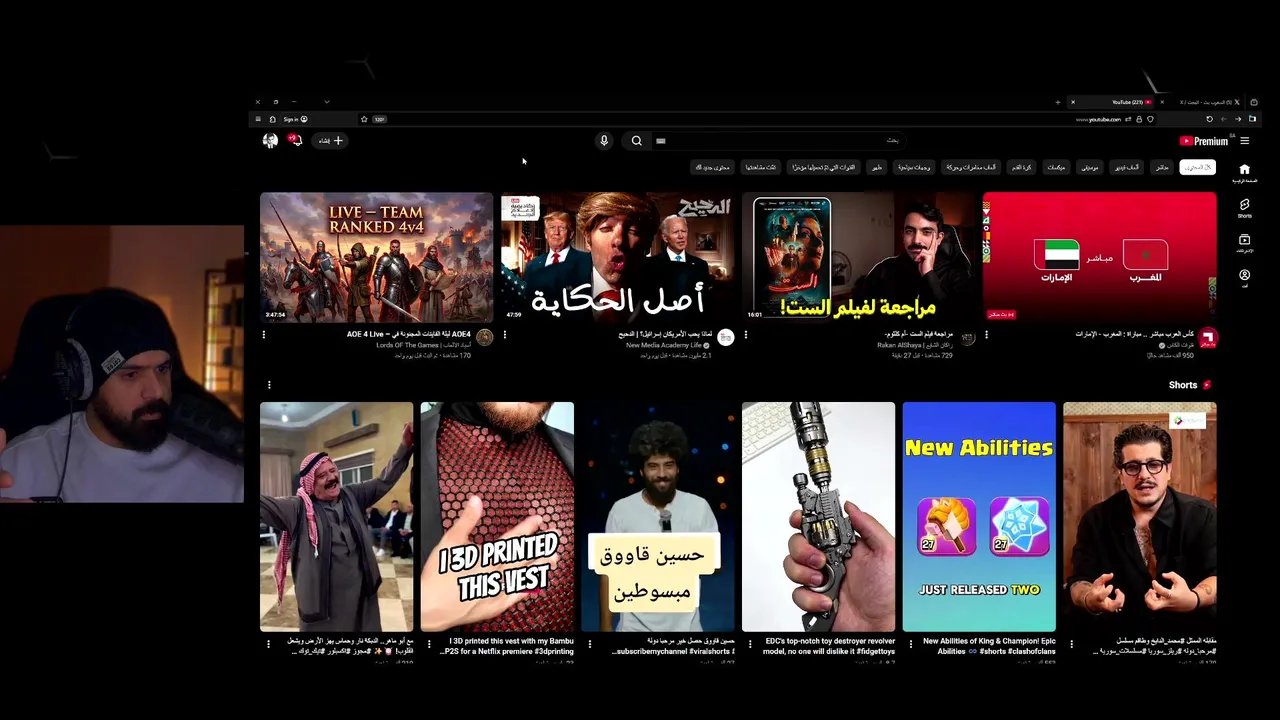Open the حسين قاووق مبسوطين short
Viewport: 1280px width, 720px height.
[658, 517]
